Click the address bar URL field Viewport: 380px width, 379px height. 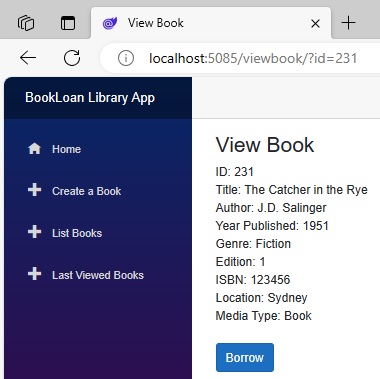pyautogui.click(x=253, y=58)
